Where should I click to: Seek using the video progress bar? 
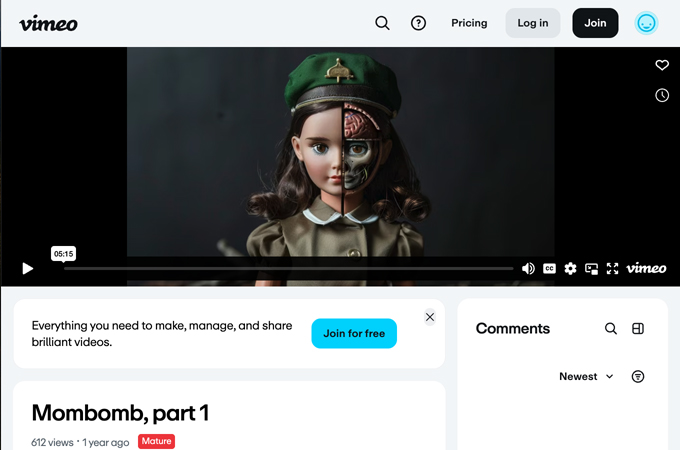coord(288,269)
